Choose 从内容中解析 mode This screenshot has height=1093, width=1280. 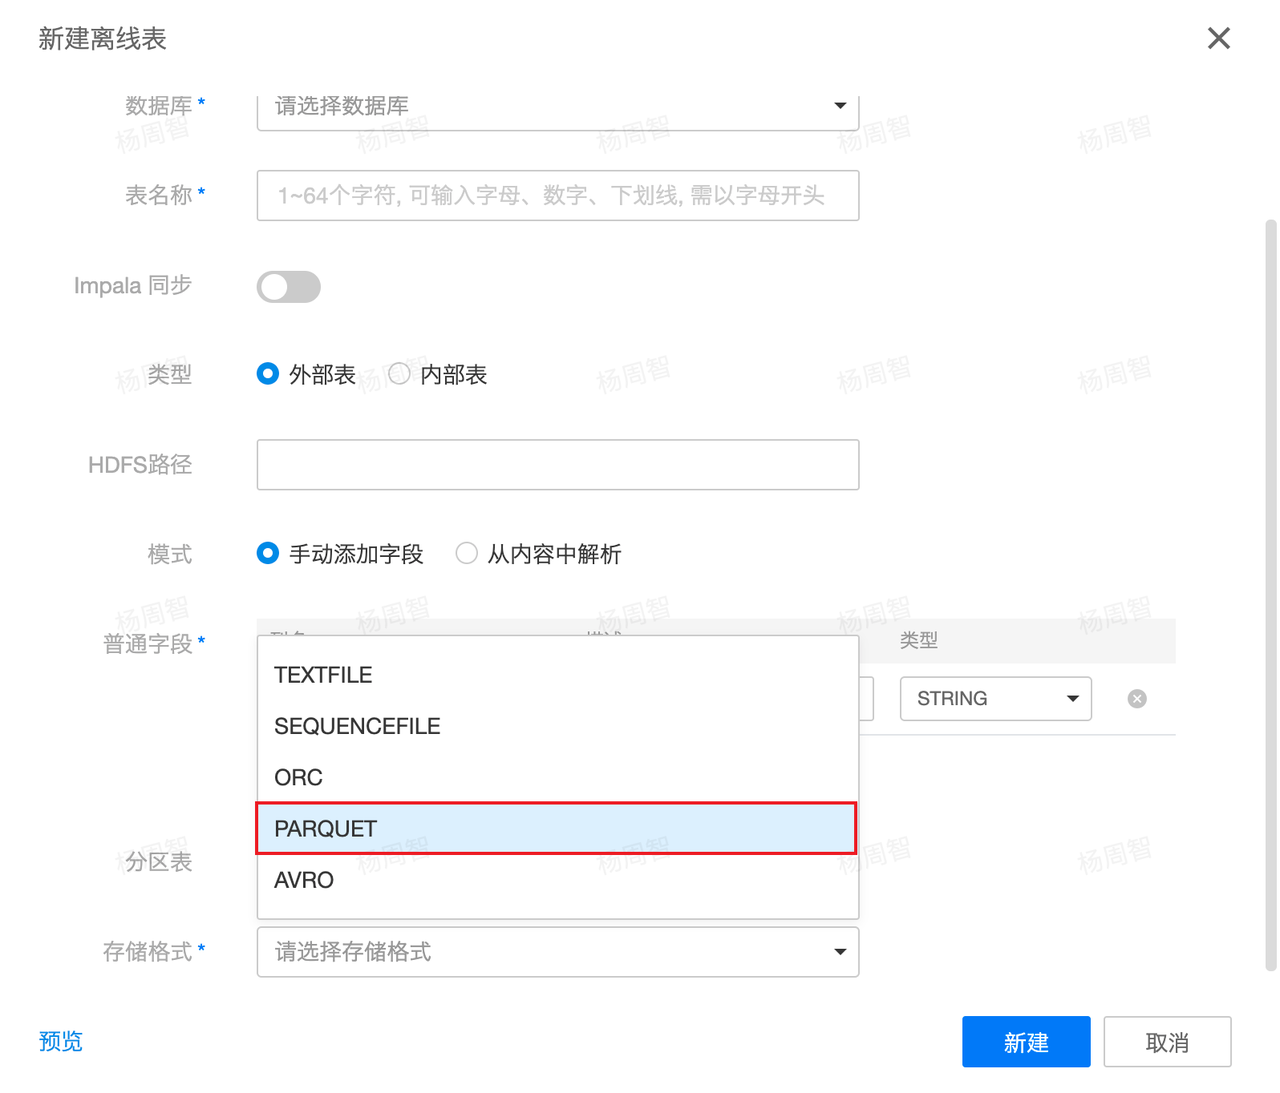coord(467,553)
